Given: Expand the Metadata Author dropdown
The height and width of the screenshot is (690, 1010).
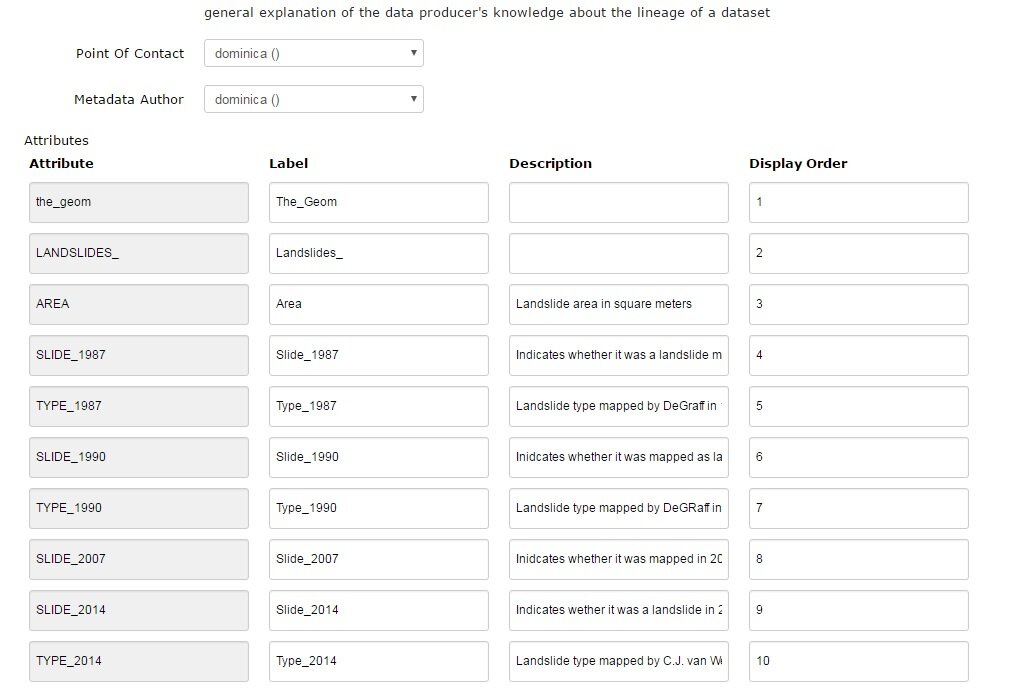Looking at the screenshot, I should (313, 100).
